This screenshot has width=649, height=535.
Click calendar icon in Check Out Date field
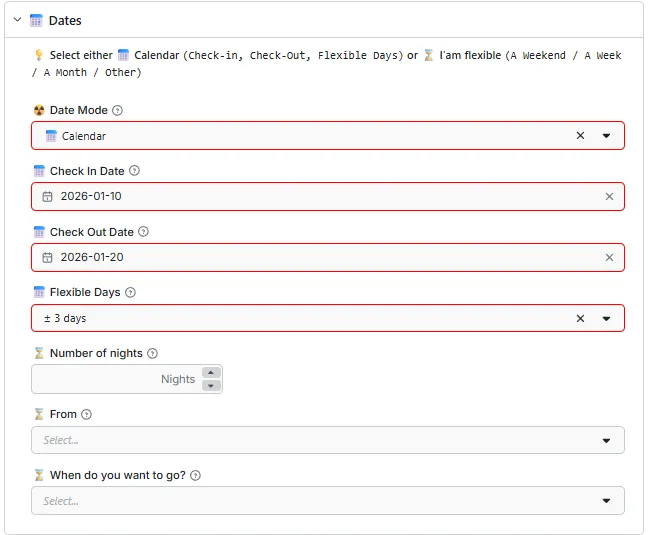[47, 258]
